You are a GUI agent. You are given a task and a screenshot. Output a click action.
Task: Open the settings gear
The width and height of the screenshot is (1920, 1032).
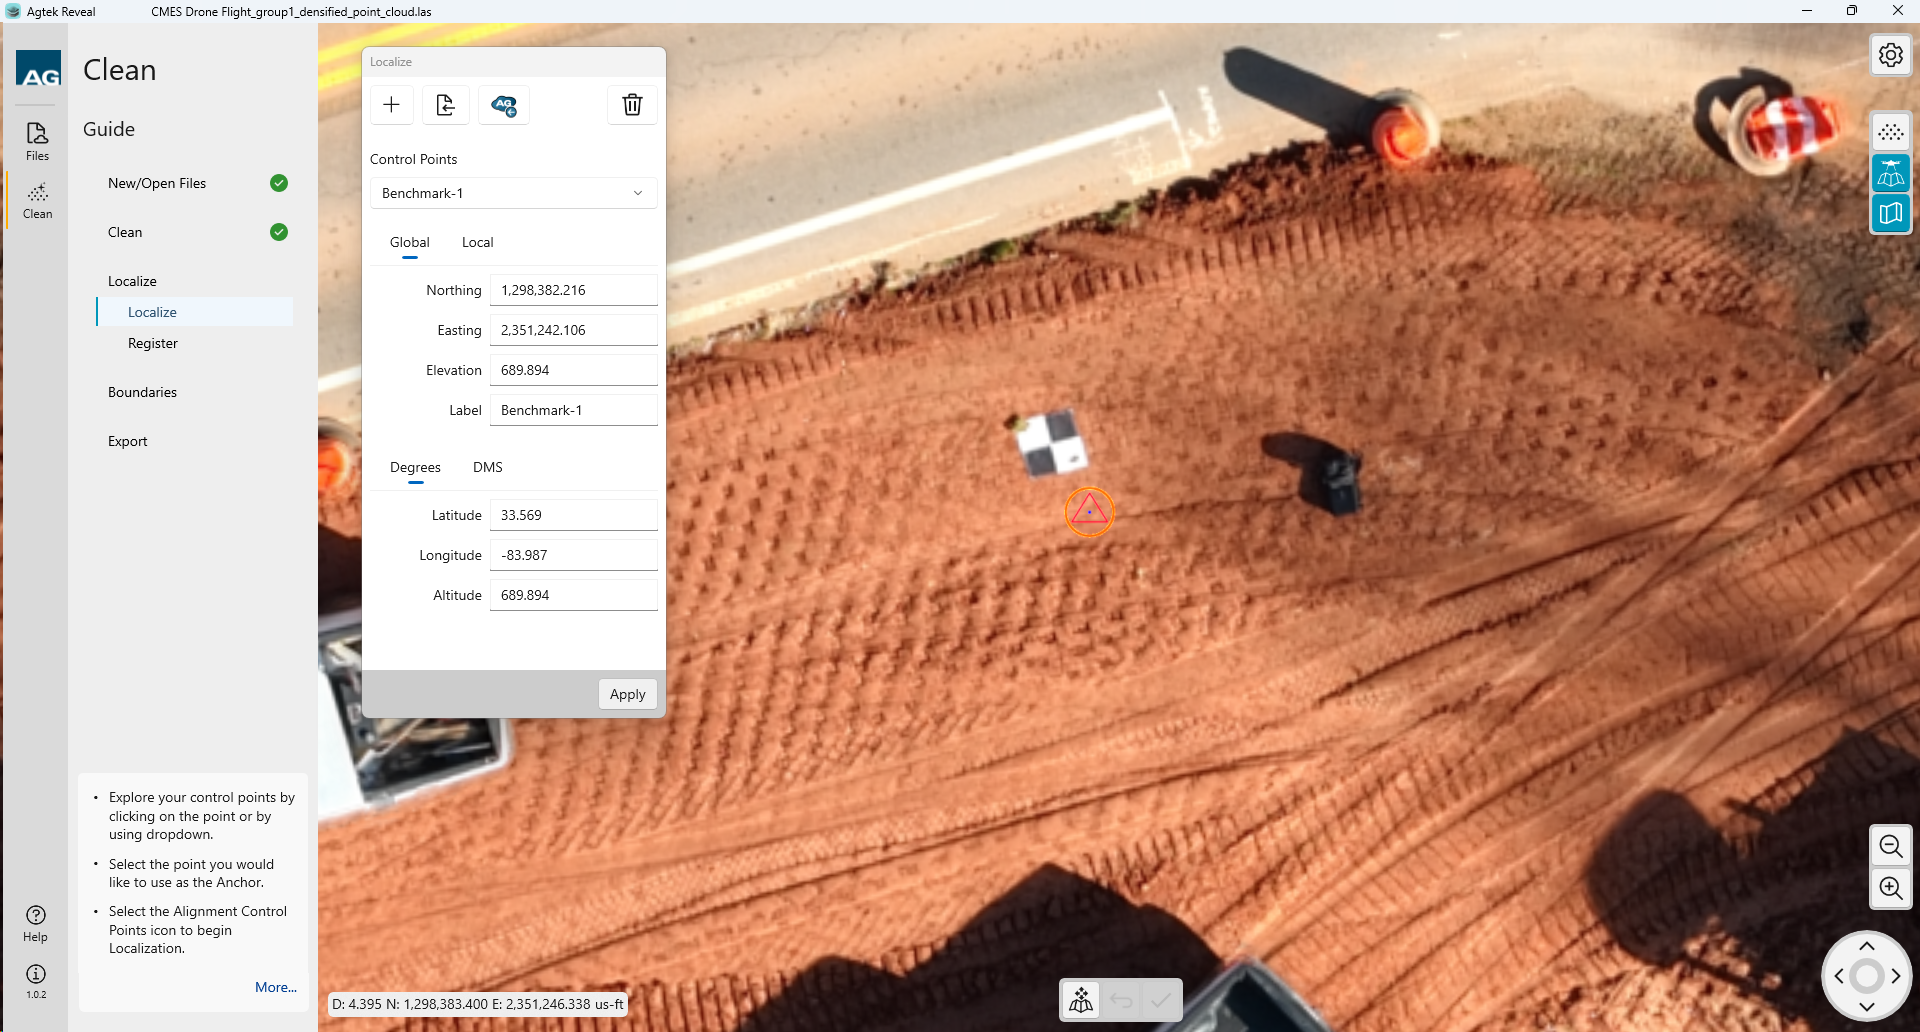[x=1890, y=55]
